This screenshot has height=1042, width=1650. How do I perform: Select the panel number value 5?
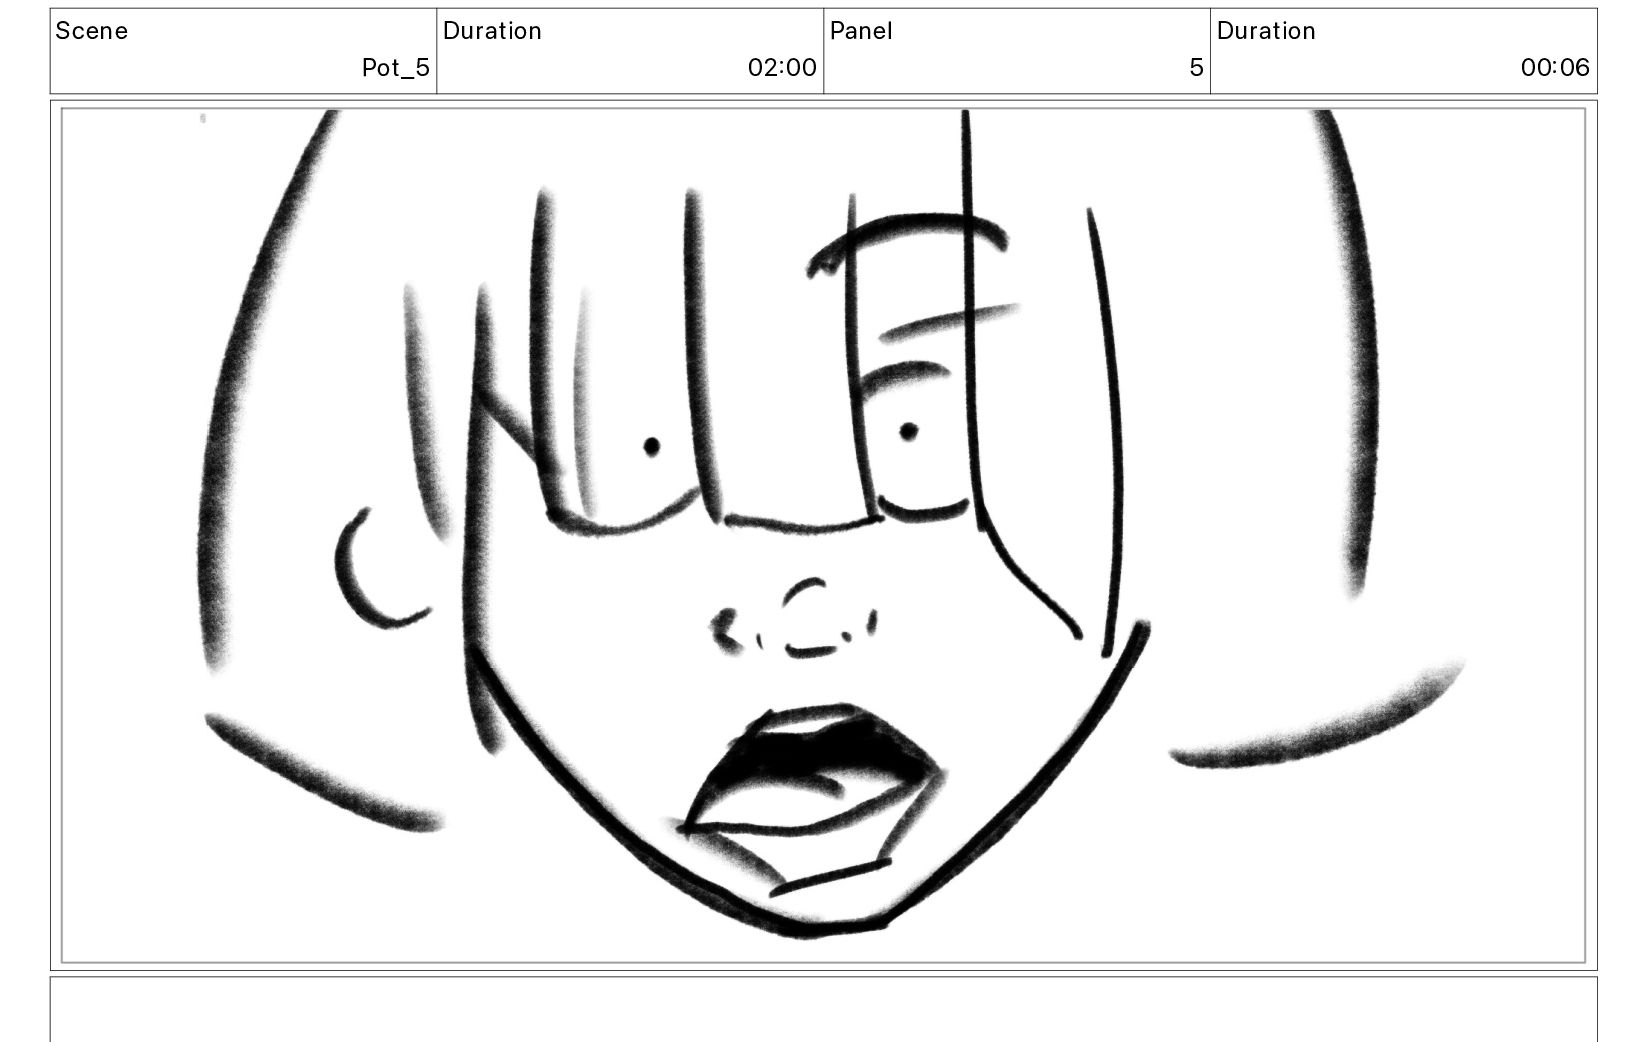[x=1196, y=68]
